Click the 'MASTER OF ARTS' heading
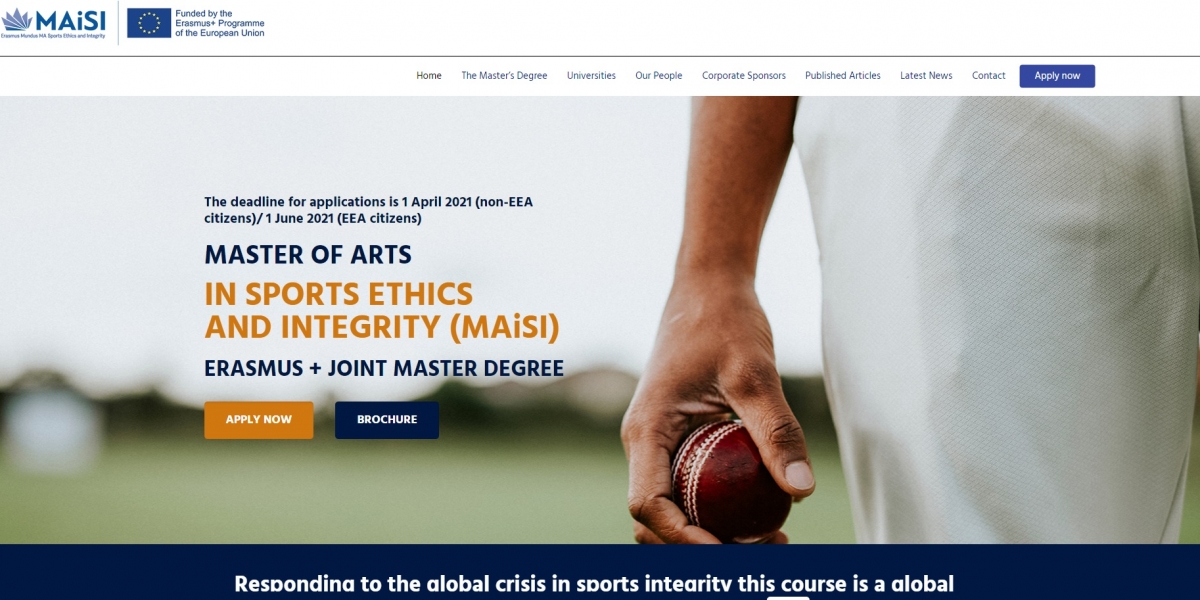This screenshot has height=600, width=1200. coord(308,255)
